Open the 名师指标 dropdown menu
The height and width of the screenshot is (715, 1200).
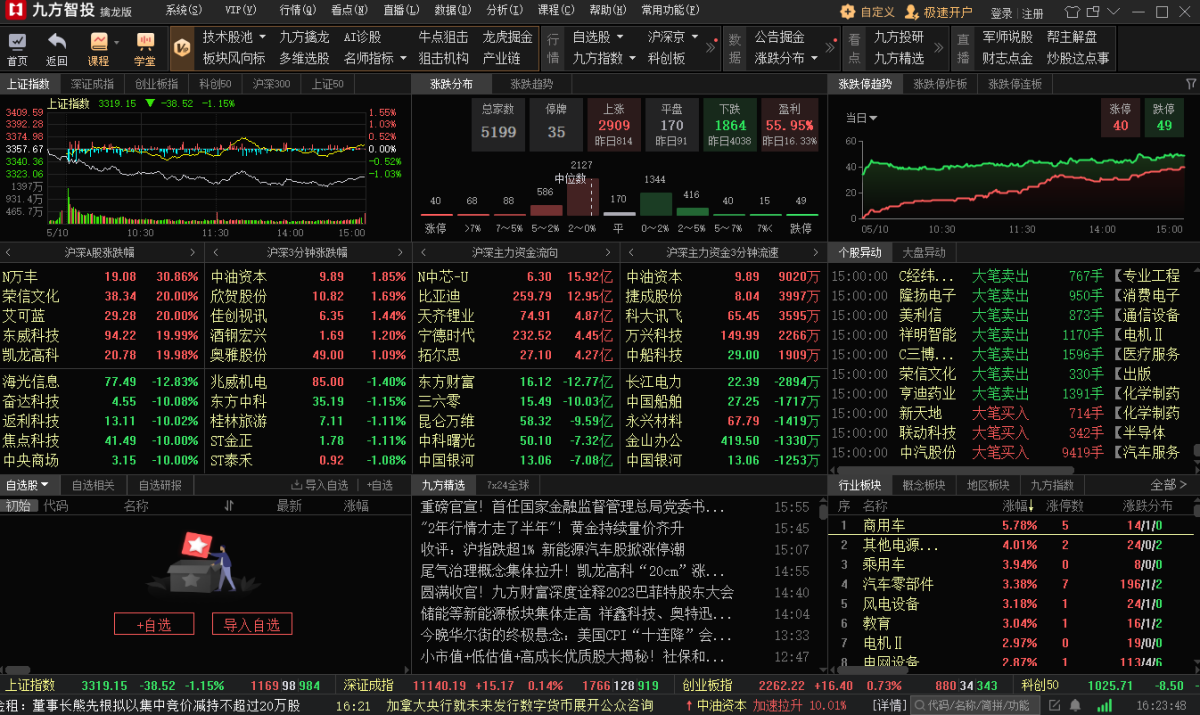tap(375, 58)
